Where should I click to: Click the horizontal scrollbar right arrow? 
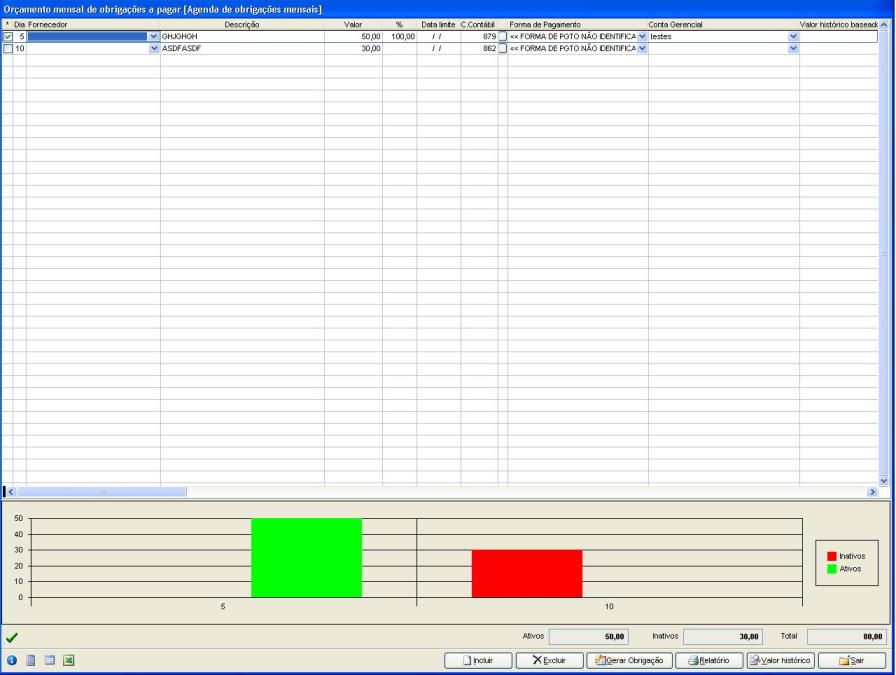tap(872, 492)
